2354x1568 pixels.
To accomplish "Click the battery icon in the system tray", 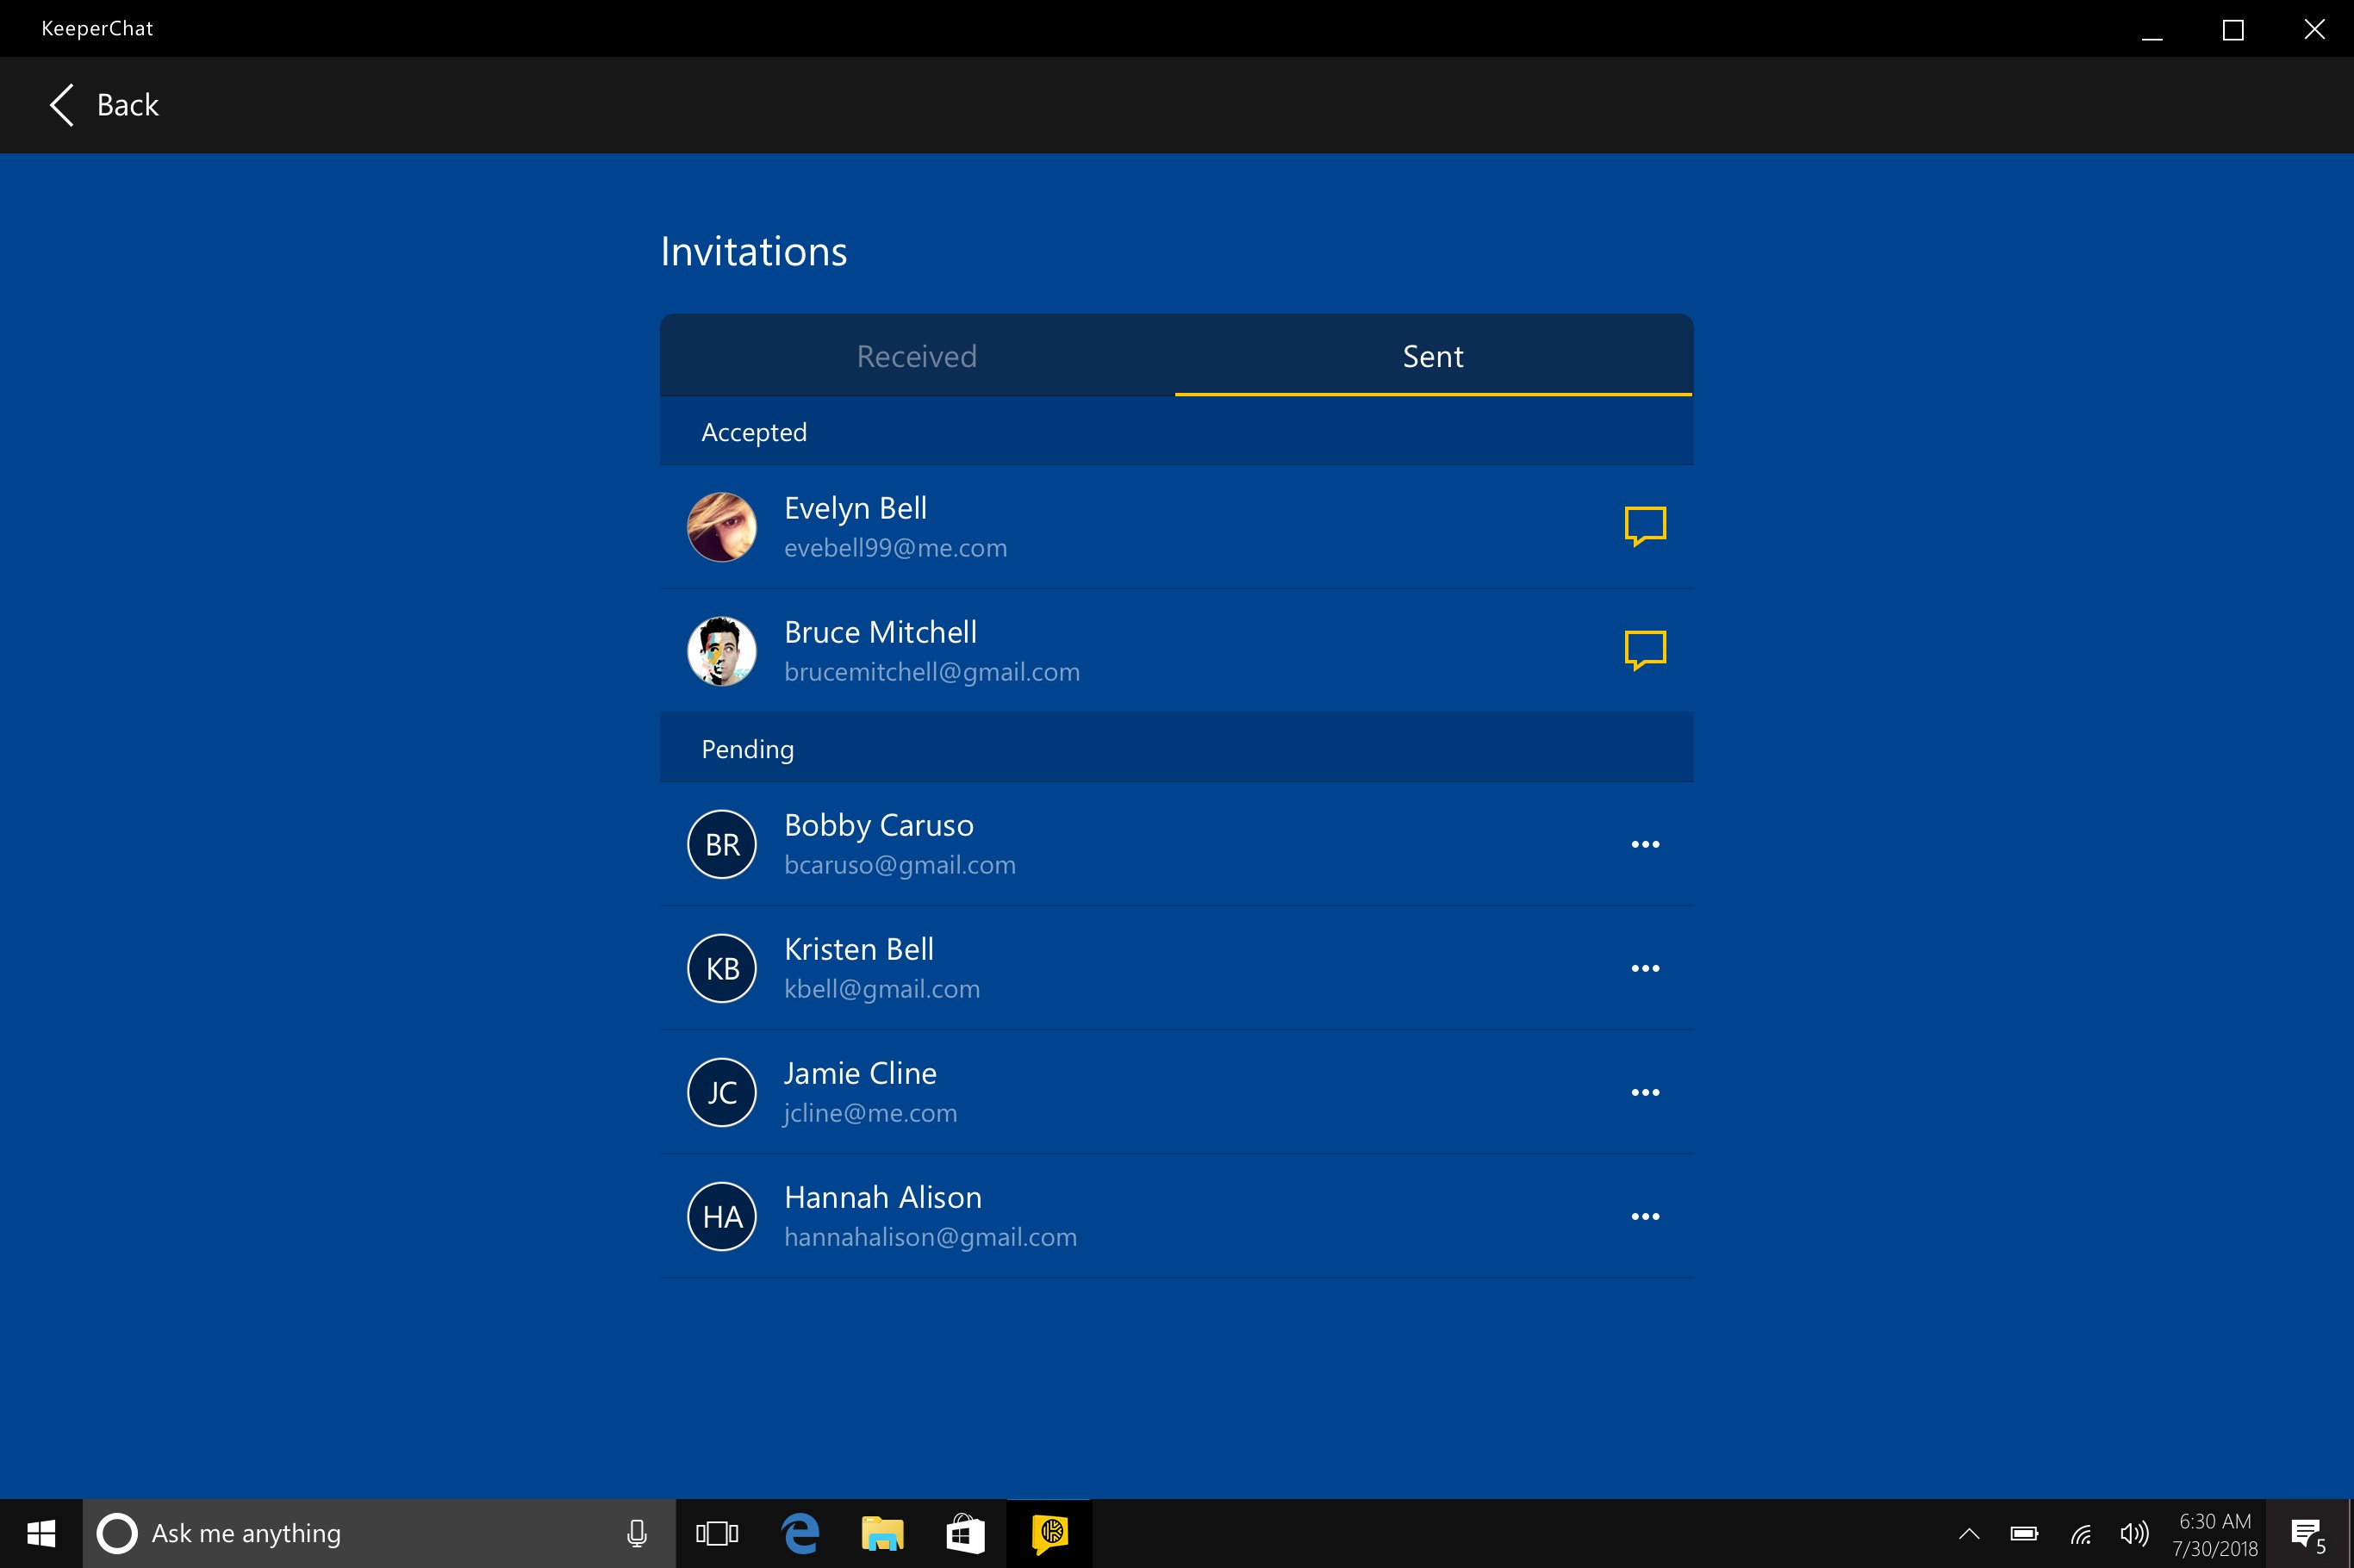I will coord(2026,1532).
